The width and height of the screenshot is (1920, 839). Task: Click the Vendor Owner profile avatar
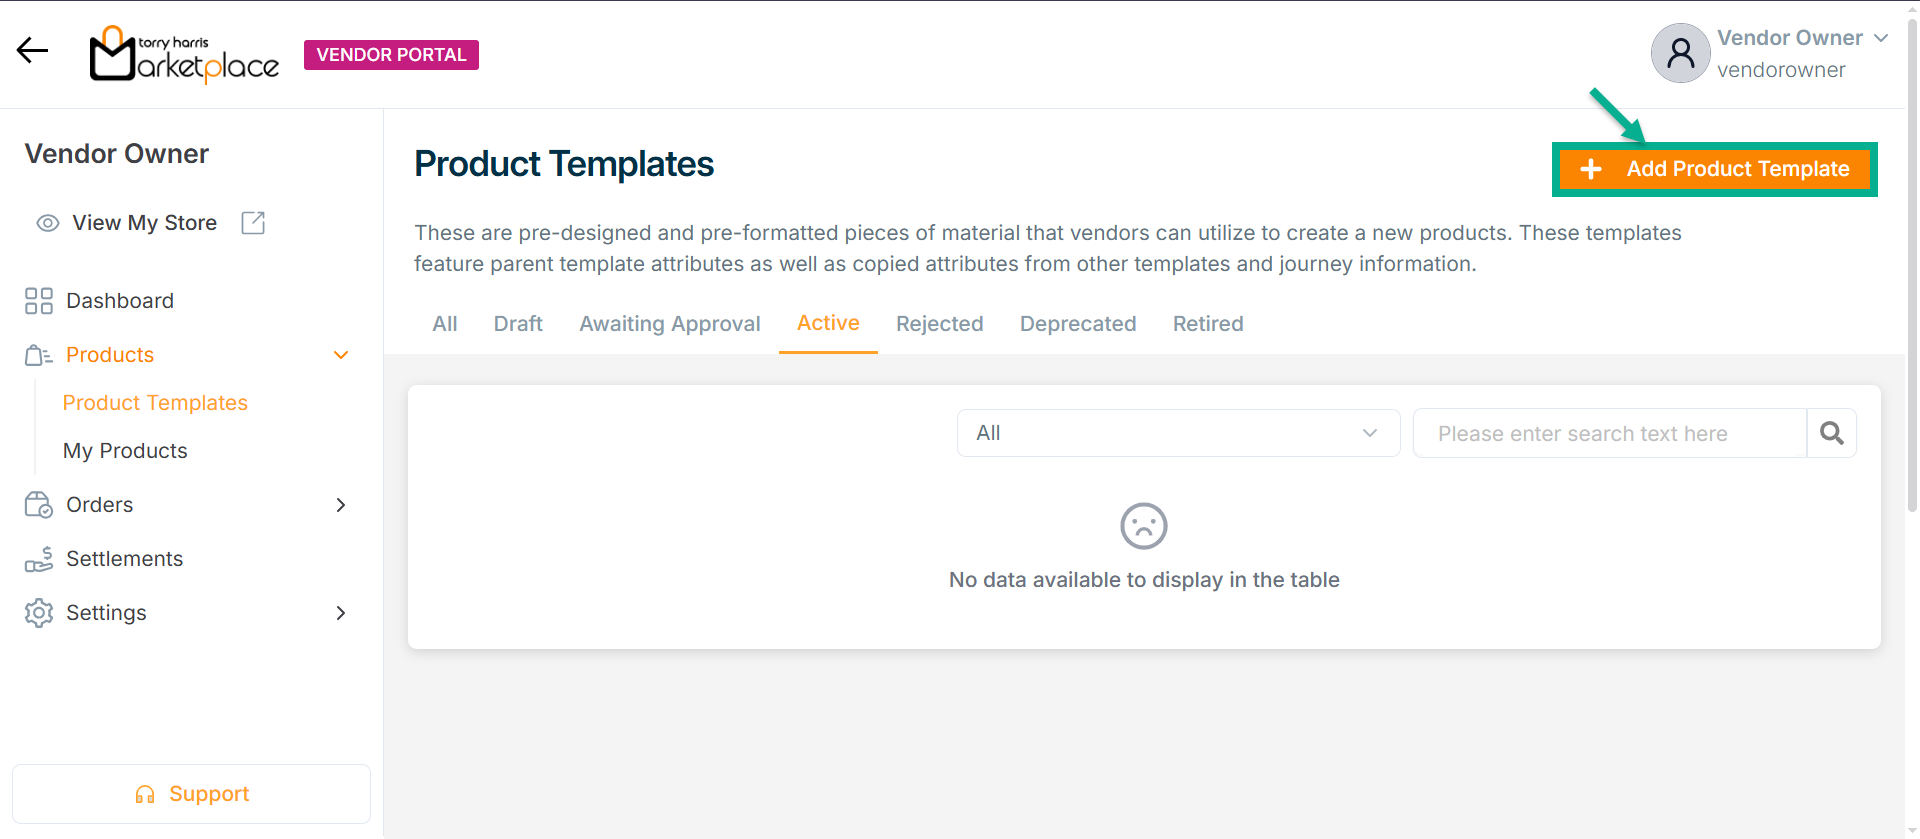coord(1680,53)
